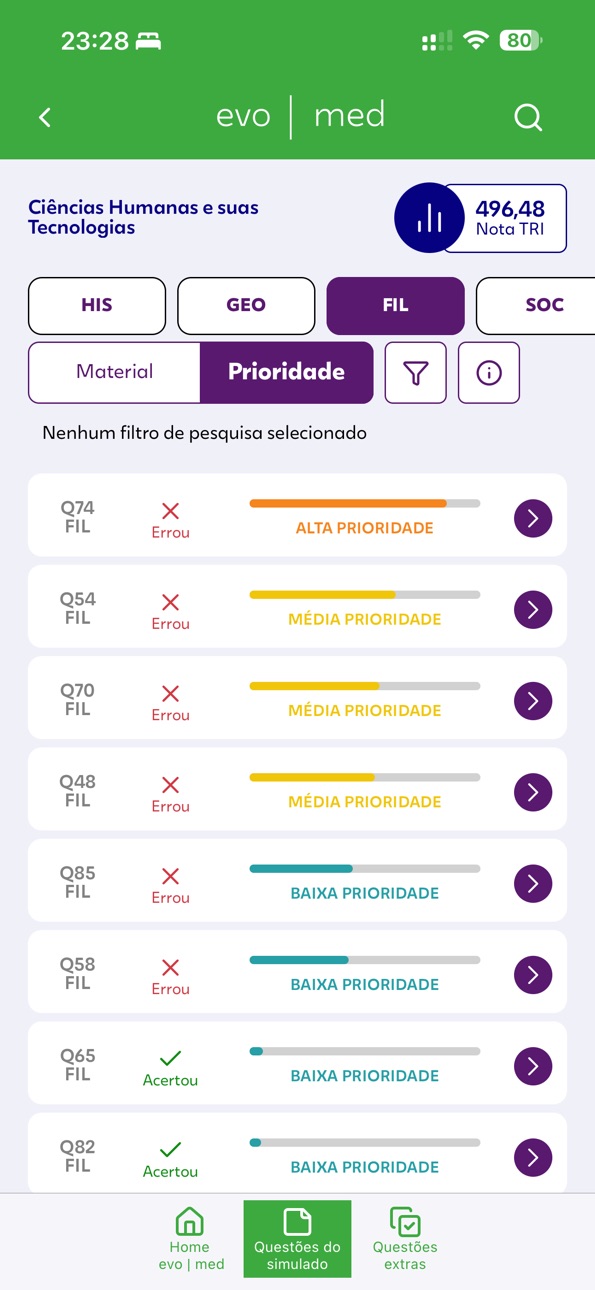Open Questões extras section
Image resolution: width=595 pixels, height=1290 pixels.
pos(405,1239)
